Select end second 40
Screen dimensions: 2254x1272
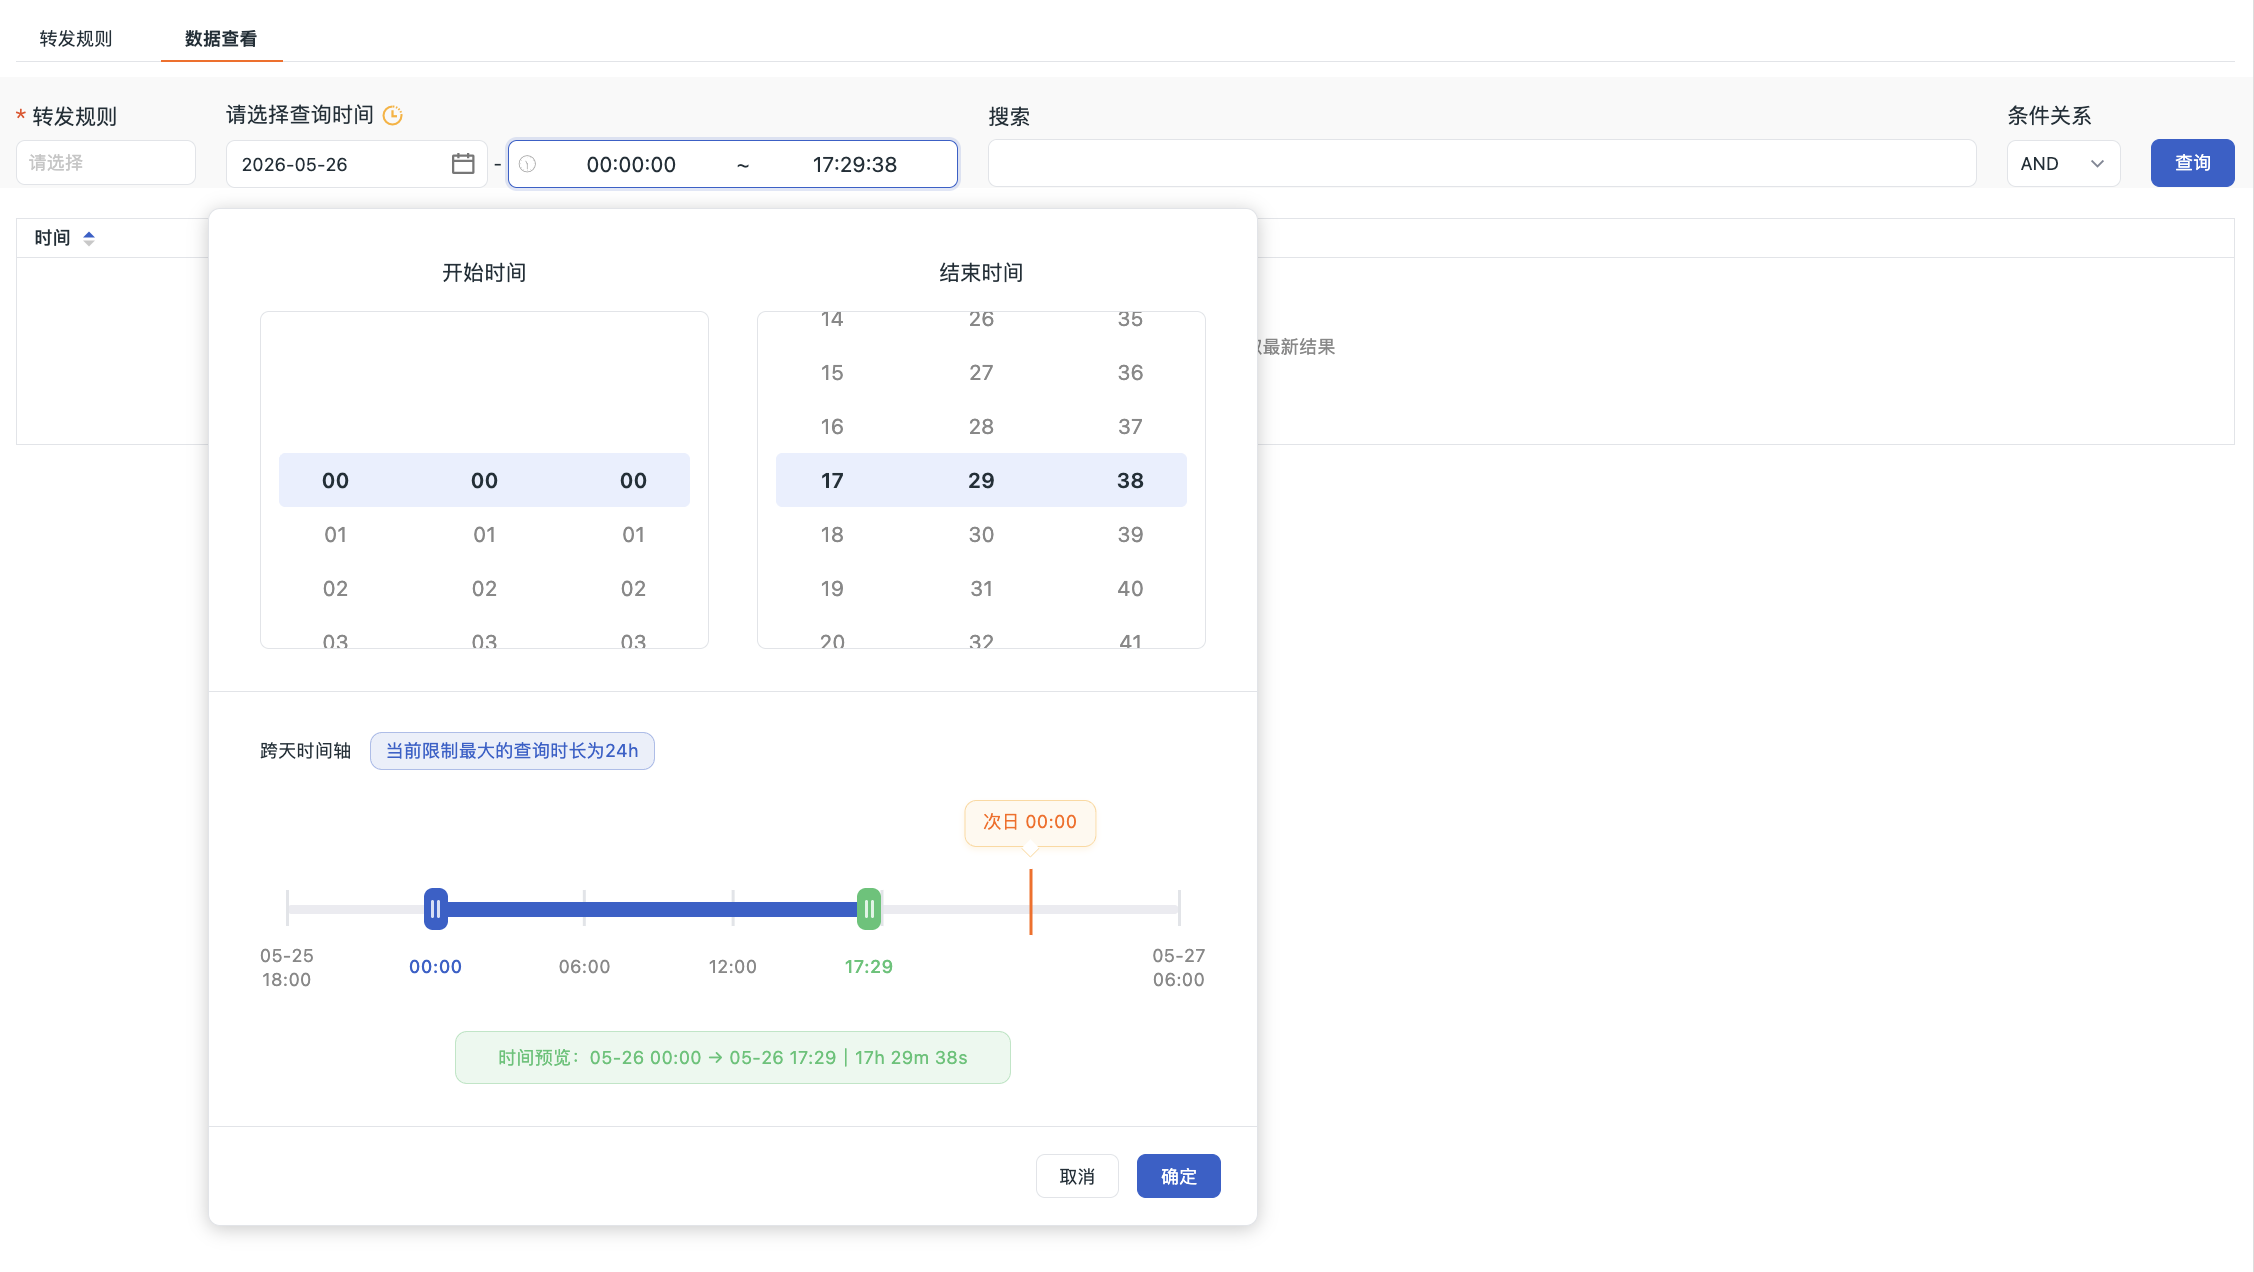pyautogui.click(x=1130, y=589)
